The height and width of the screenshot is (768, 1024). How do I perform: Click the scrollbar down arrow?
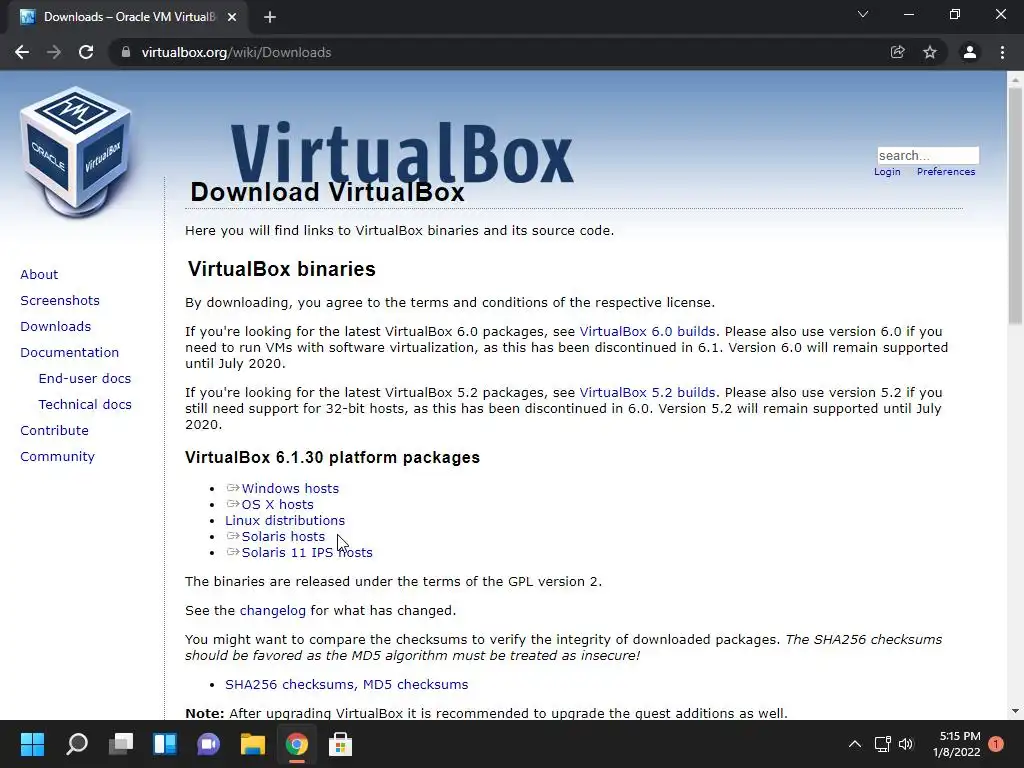(x=1015, y=711)
